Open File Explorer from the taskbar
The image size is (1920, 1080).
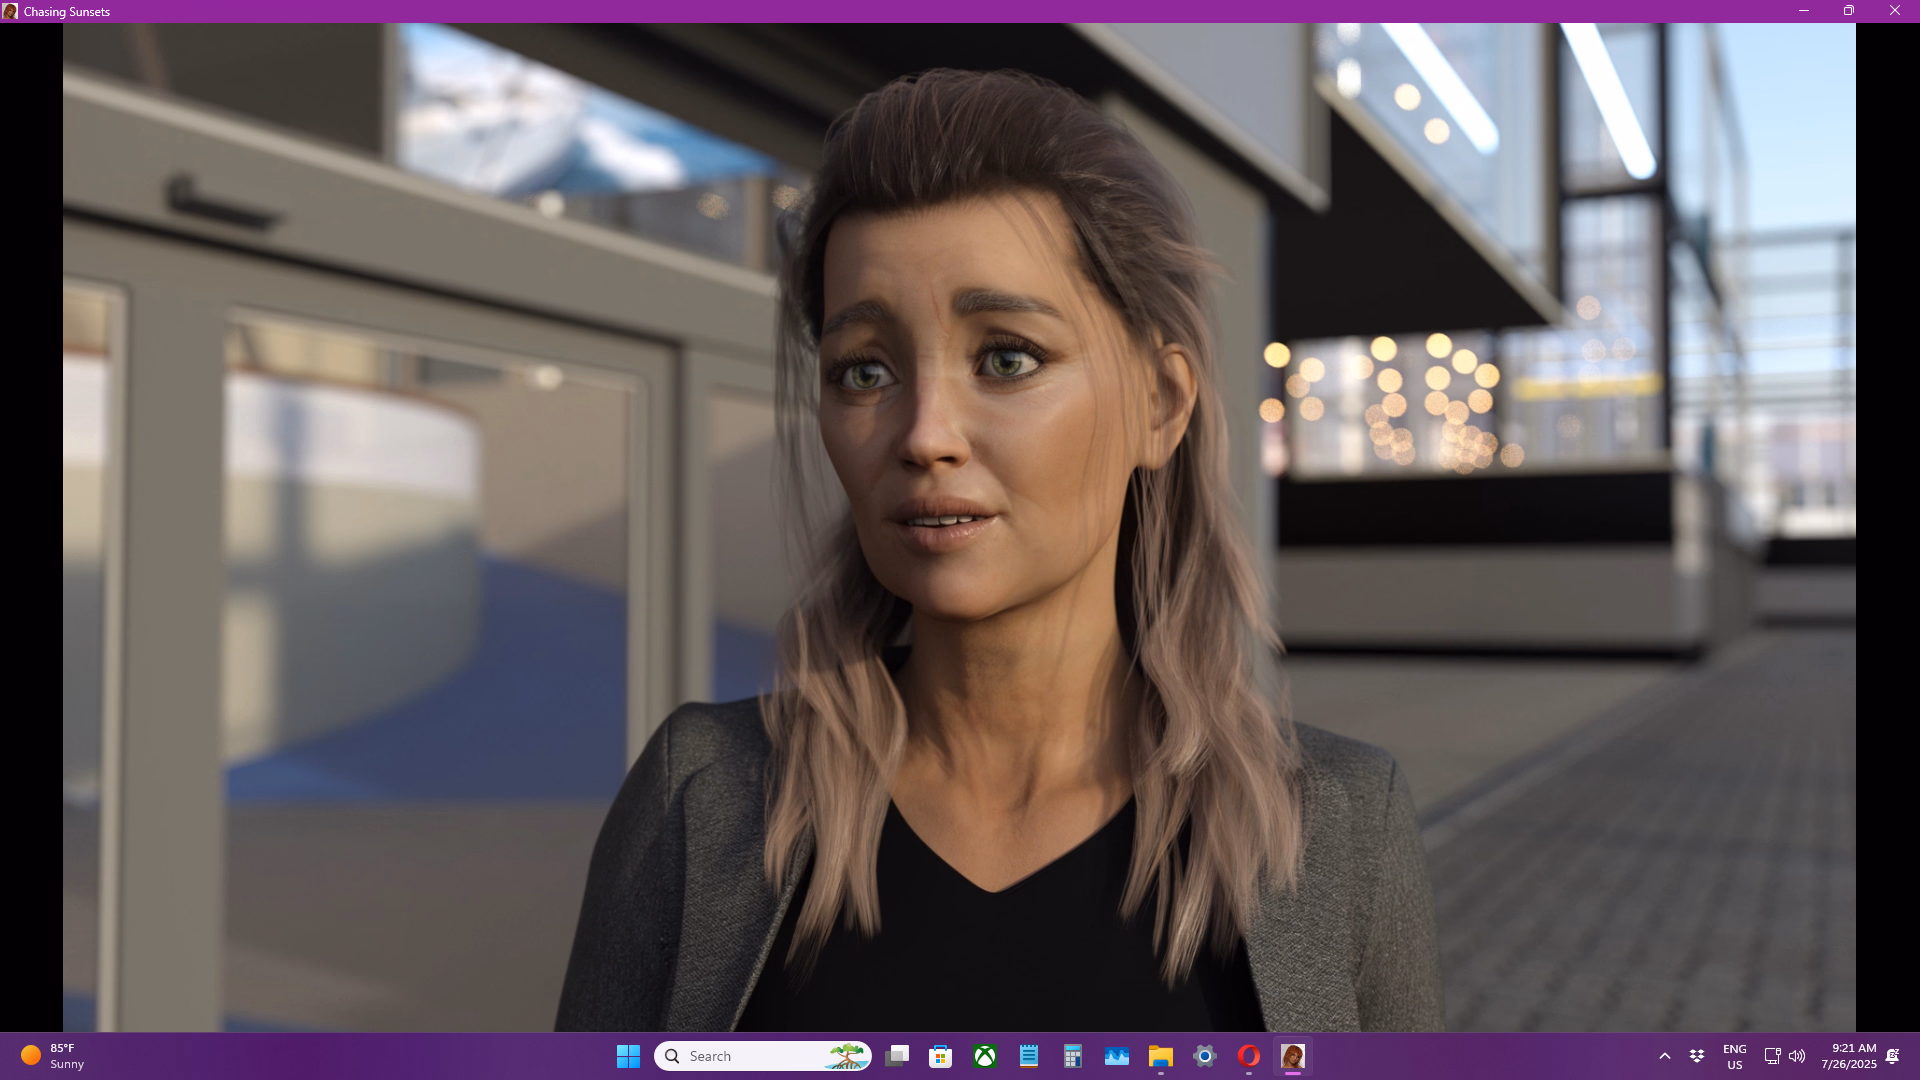point(1161,1056)
